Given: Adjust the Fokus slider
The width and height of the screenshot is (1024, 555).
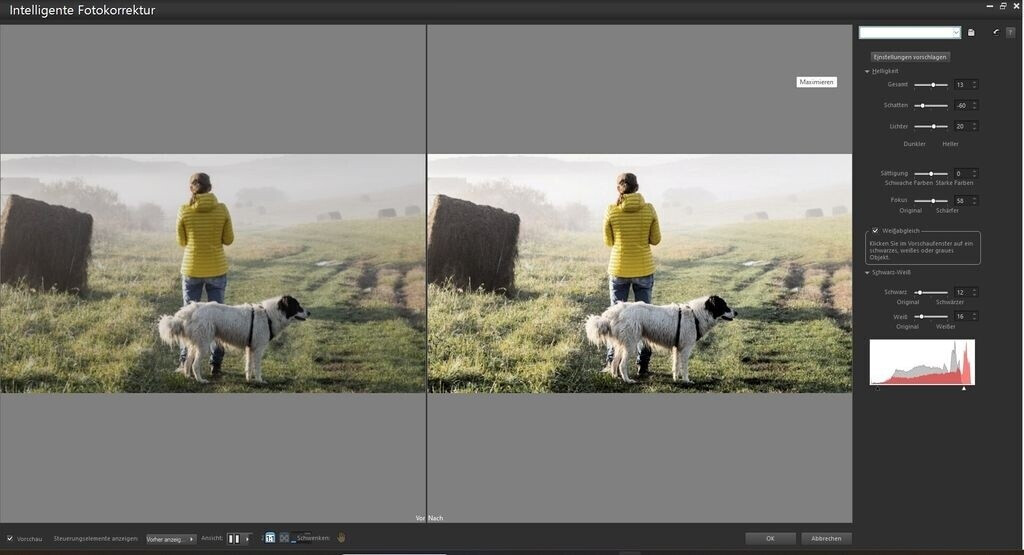Looking at the screenshot, I should (x=931, y=200).
